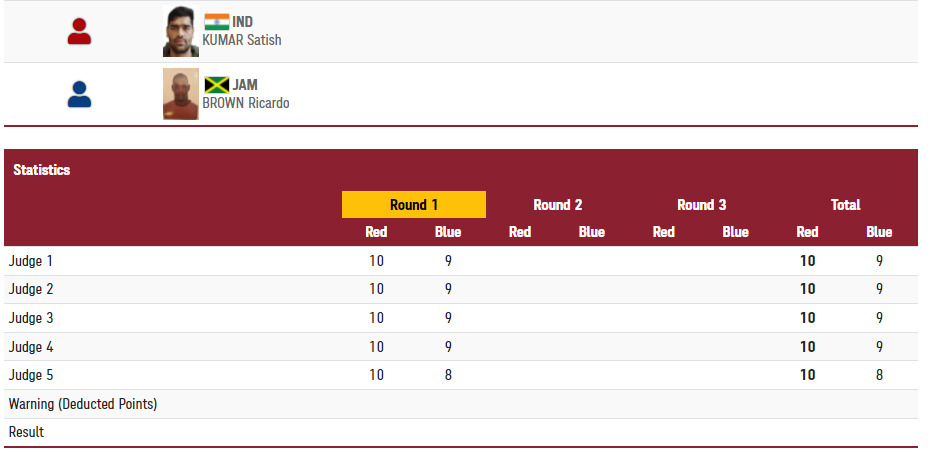Click the Warning (Deducted Points) row
932x452 pixels.
(83, 404)
